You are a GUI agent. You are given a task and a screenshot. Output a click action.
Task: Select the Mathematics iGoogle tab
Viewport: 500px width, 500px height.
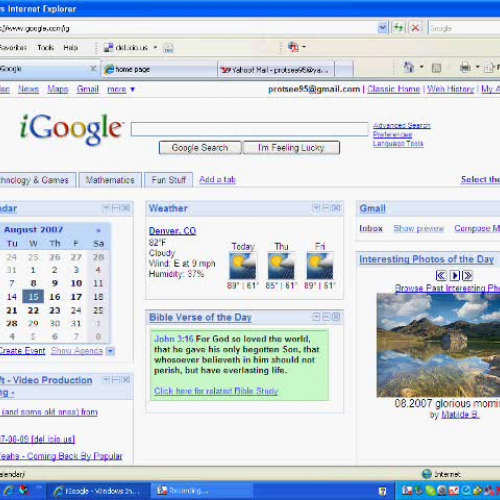pos(110,180)
